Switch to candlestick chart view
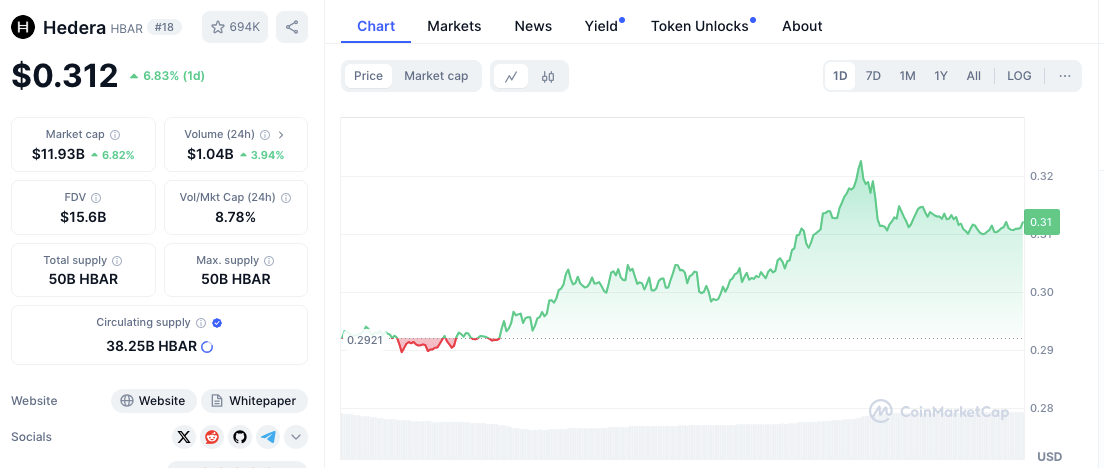1104x468 pixels. pos(548,76)
